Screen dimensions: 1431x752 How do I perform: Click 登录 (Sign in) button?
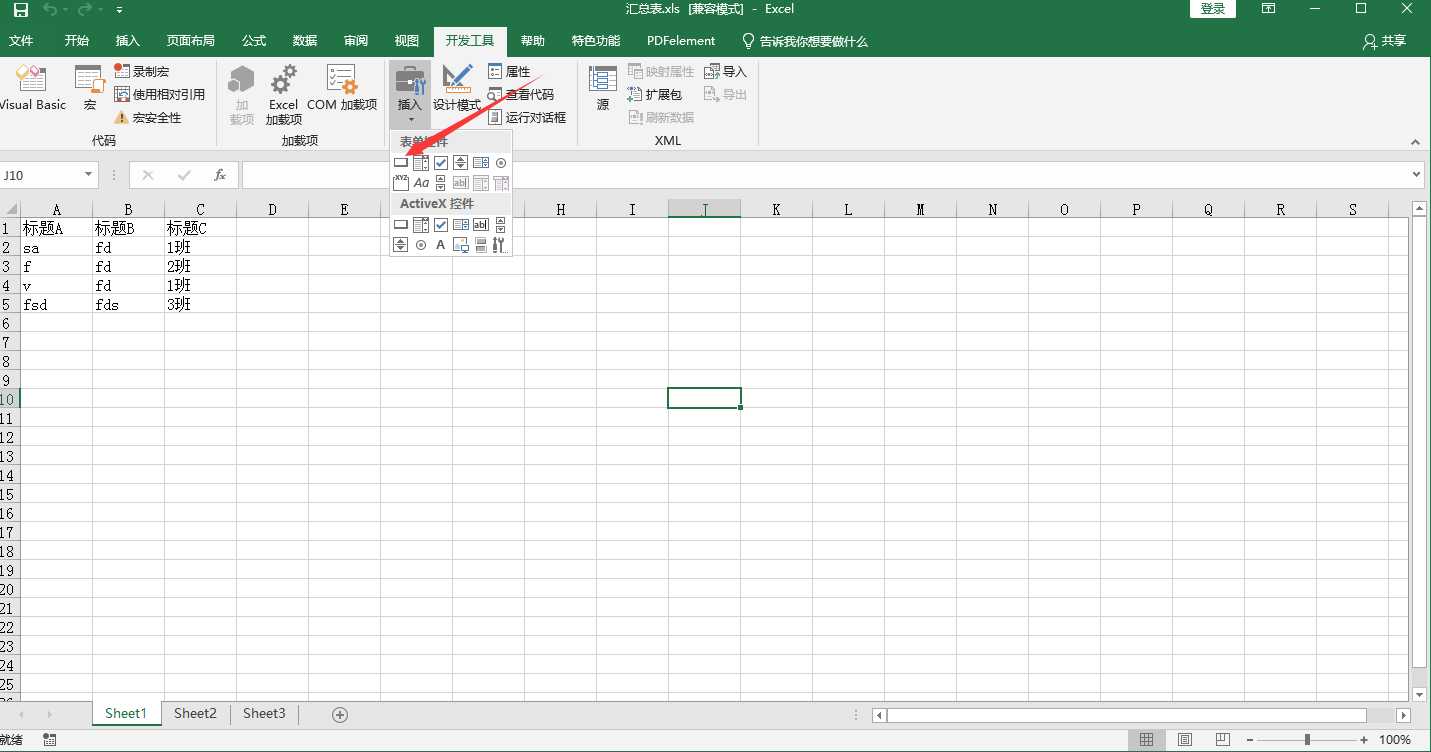1213,9
